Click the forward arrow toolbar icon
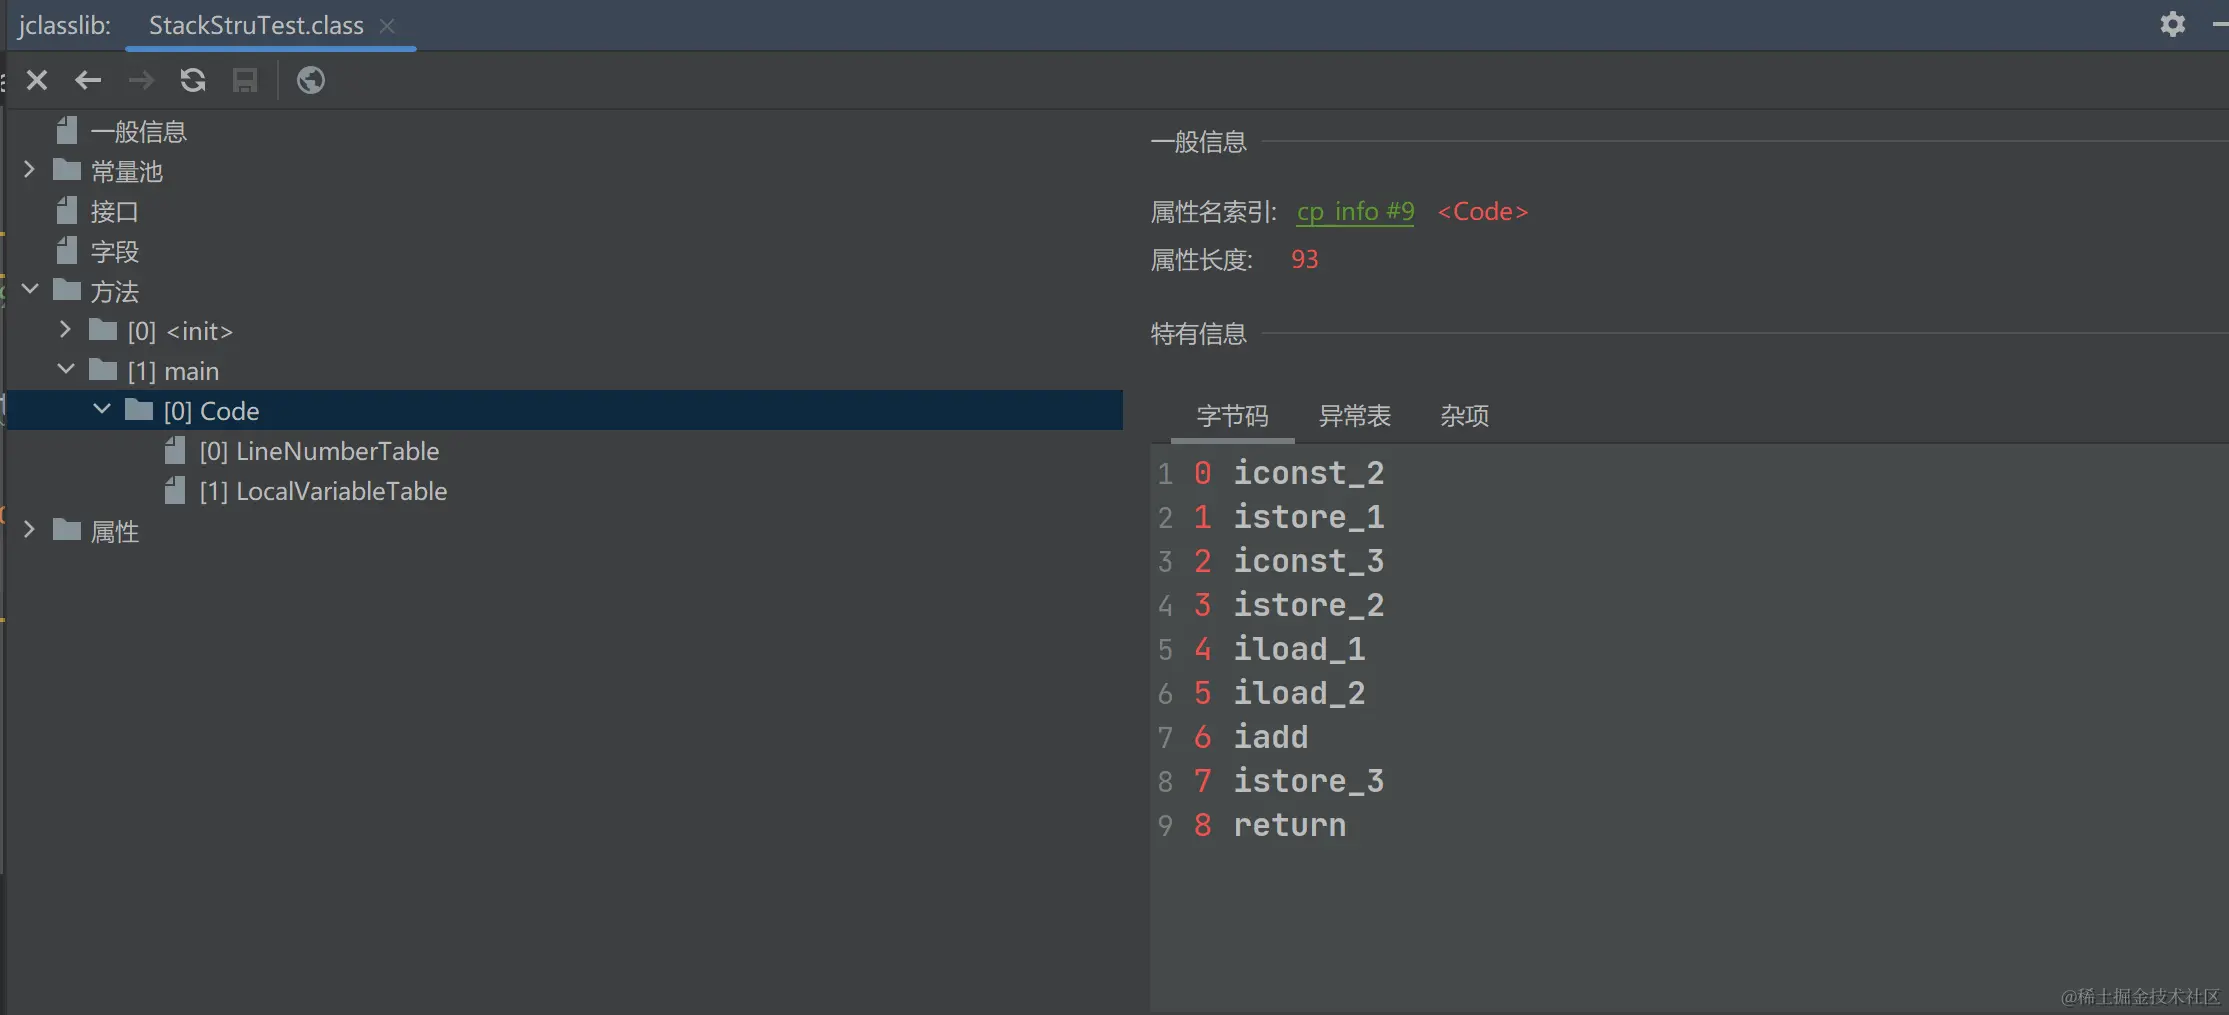This screenshot has width=2229, height=1015. pos(141,80)
